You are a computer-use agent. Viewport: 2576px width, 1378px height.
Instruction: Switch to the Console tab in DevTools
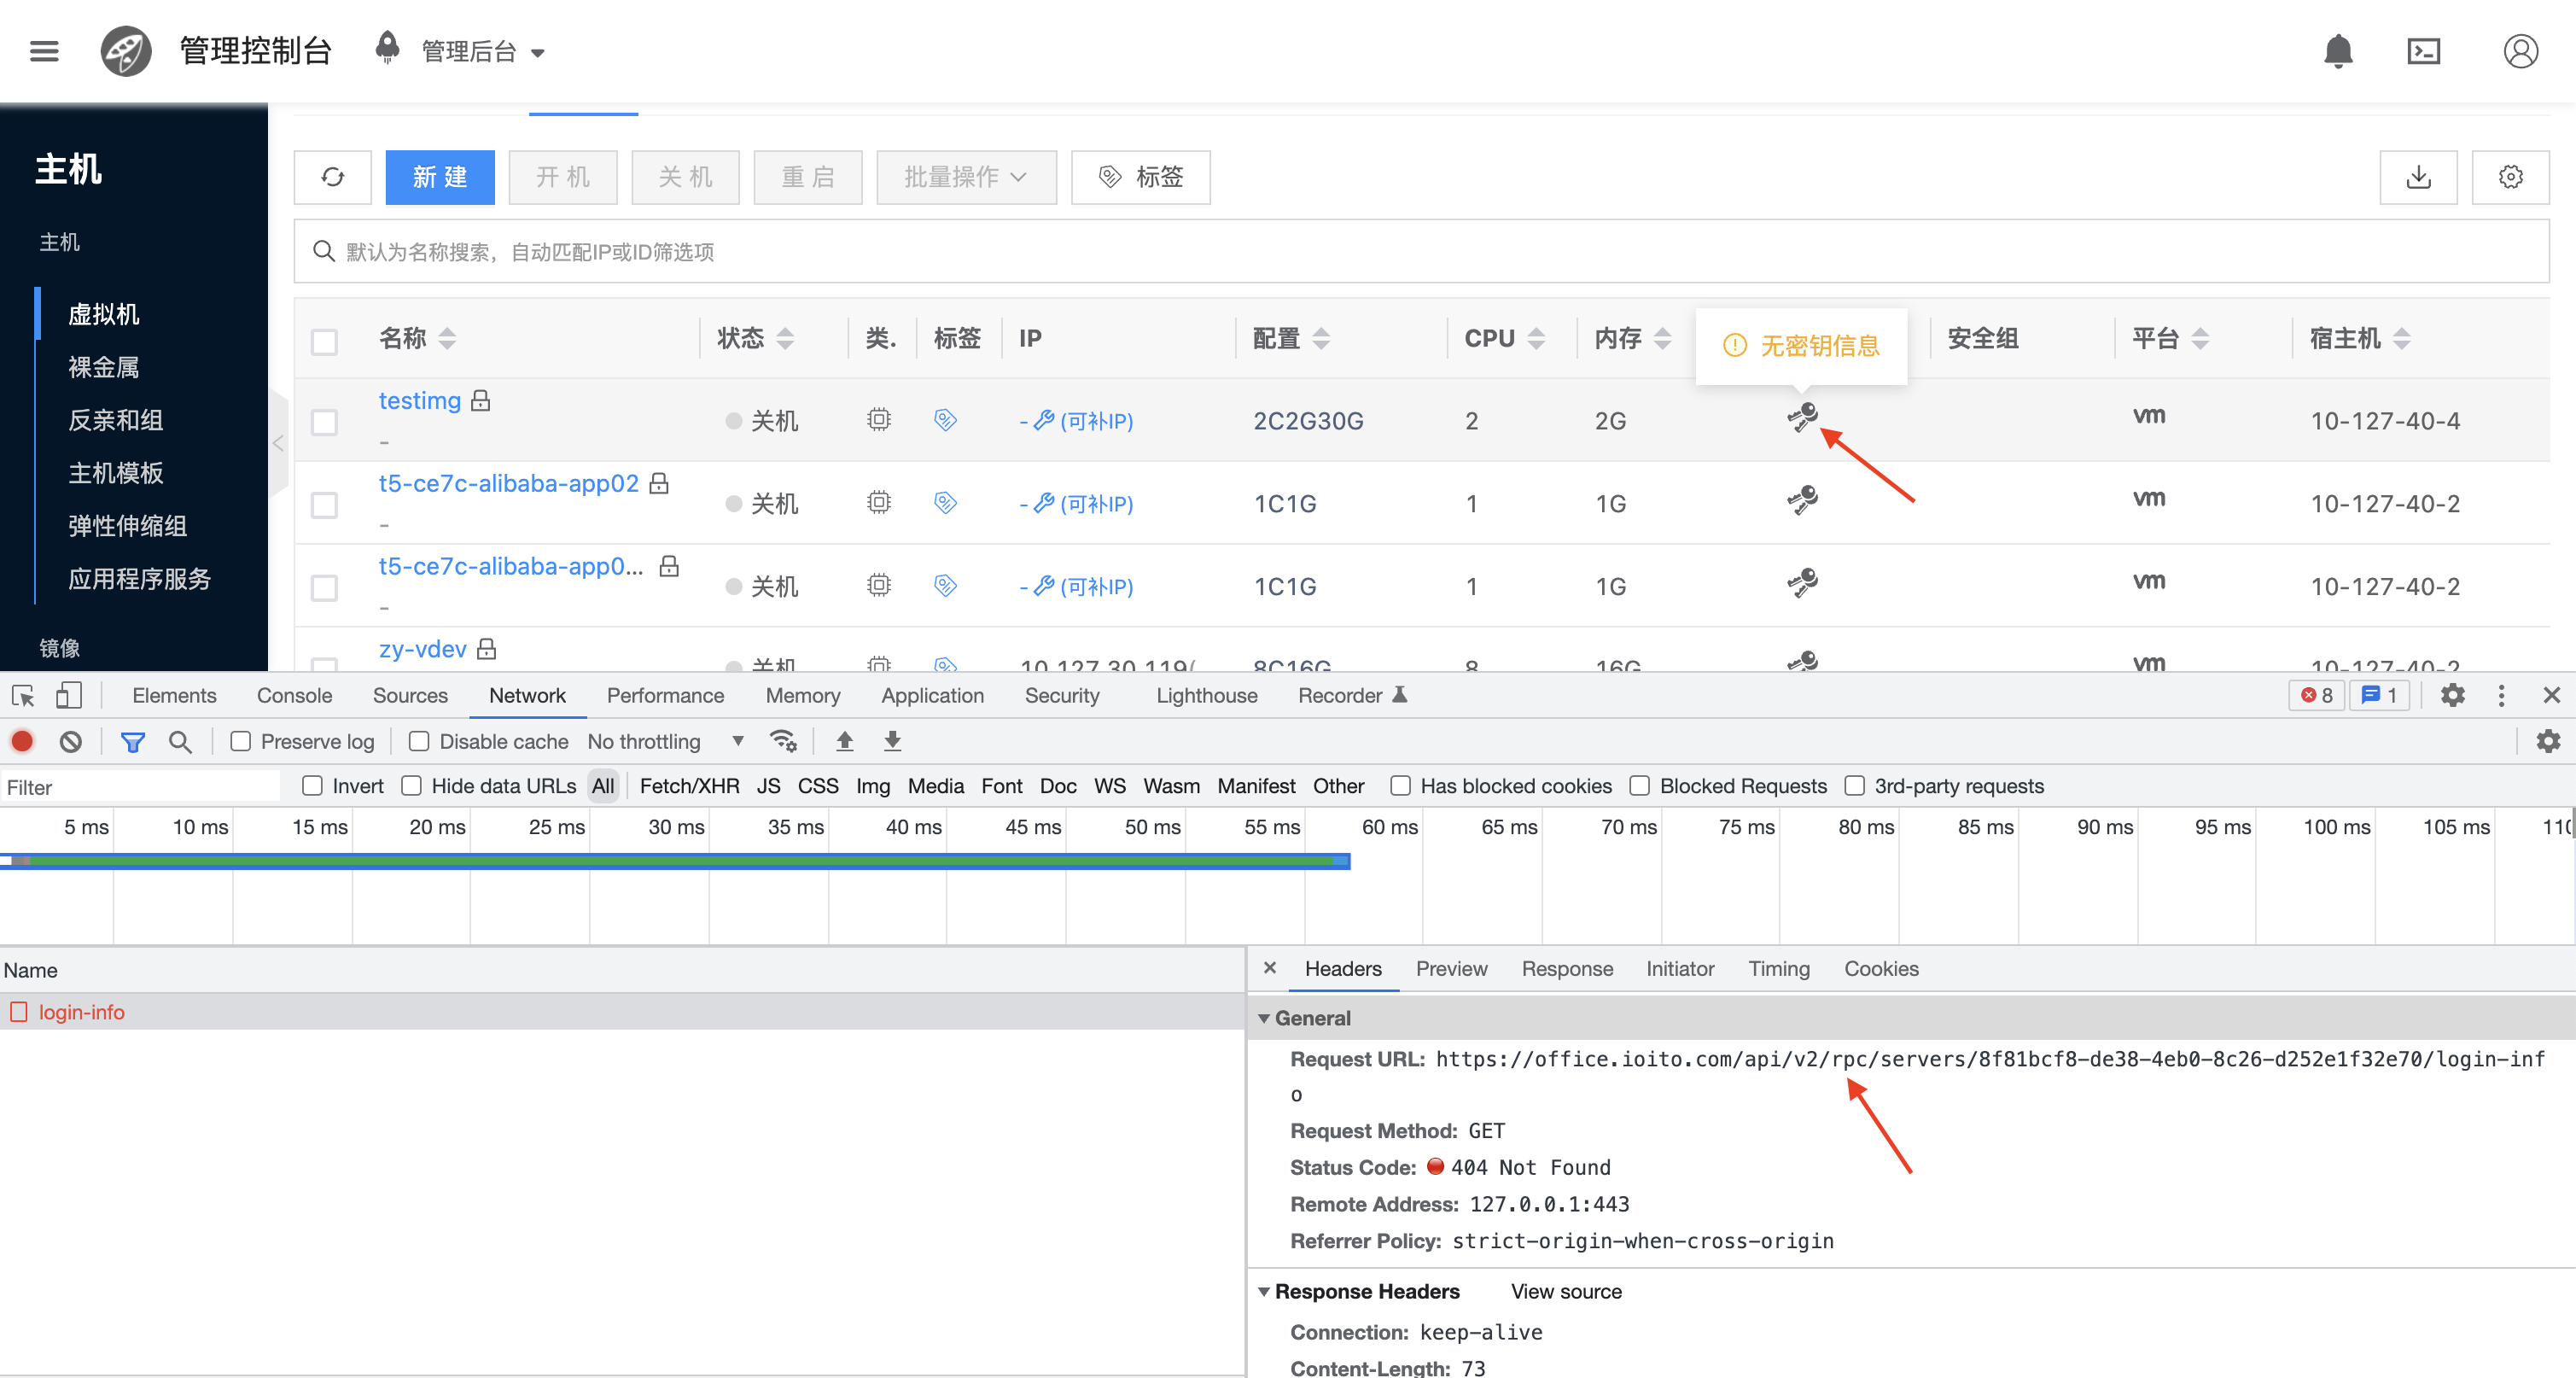click(x=294, y=695)
